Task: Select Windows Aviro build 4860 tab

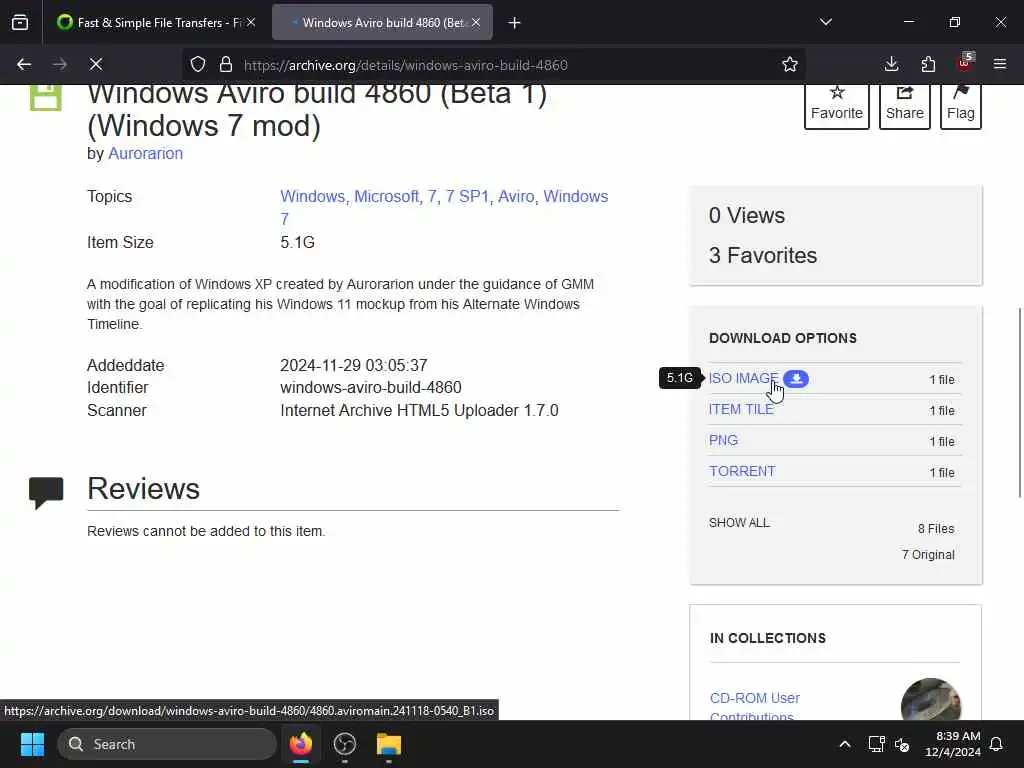Action: pos(383,23)
